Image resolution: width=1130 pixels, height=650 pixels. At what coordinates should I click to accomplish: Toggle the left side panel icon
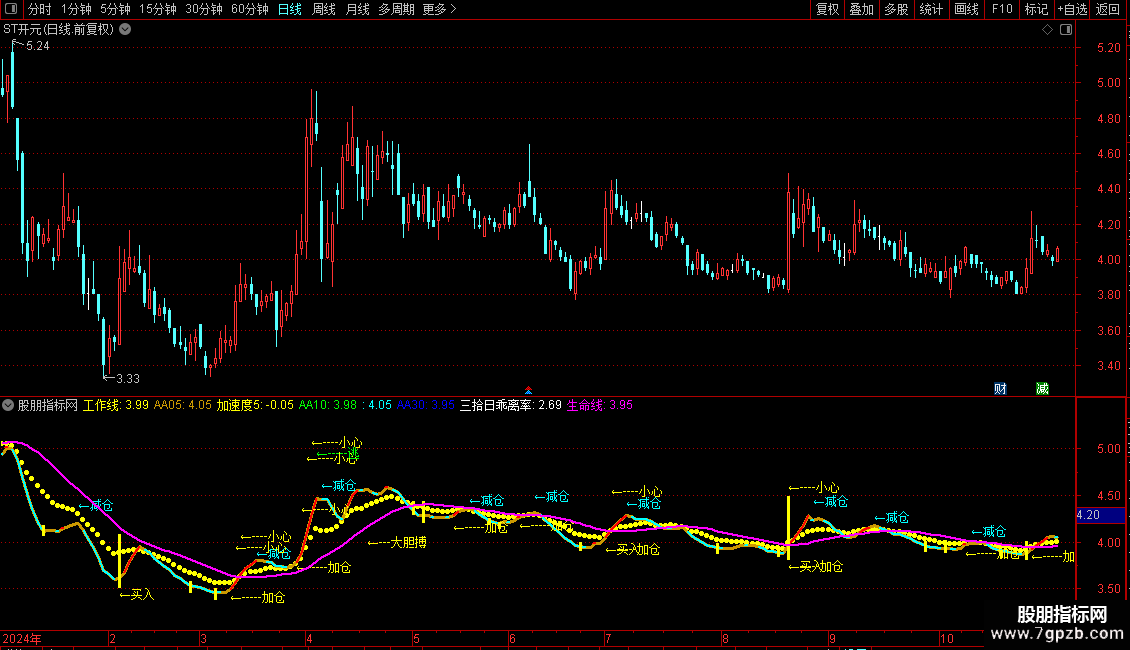11,9
